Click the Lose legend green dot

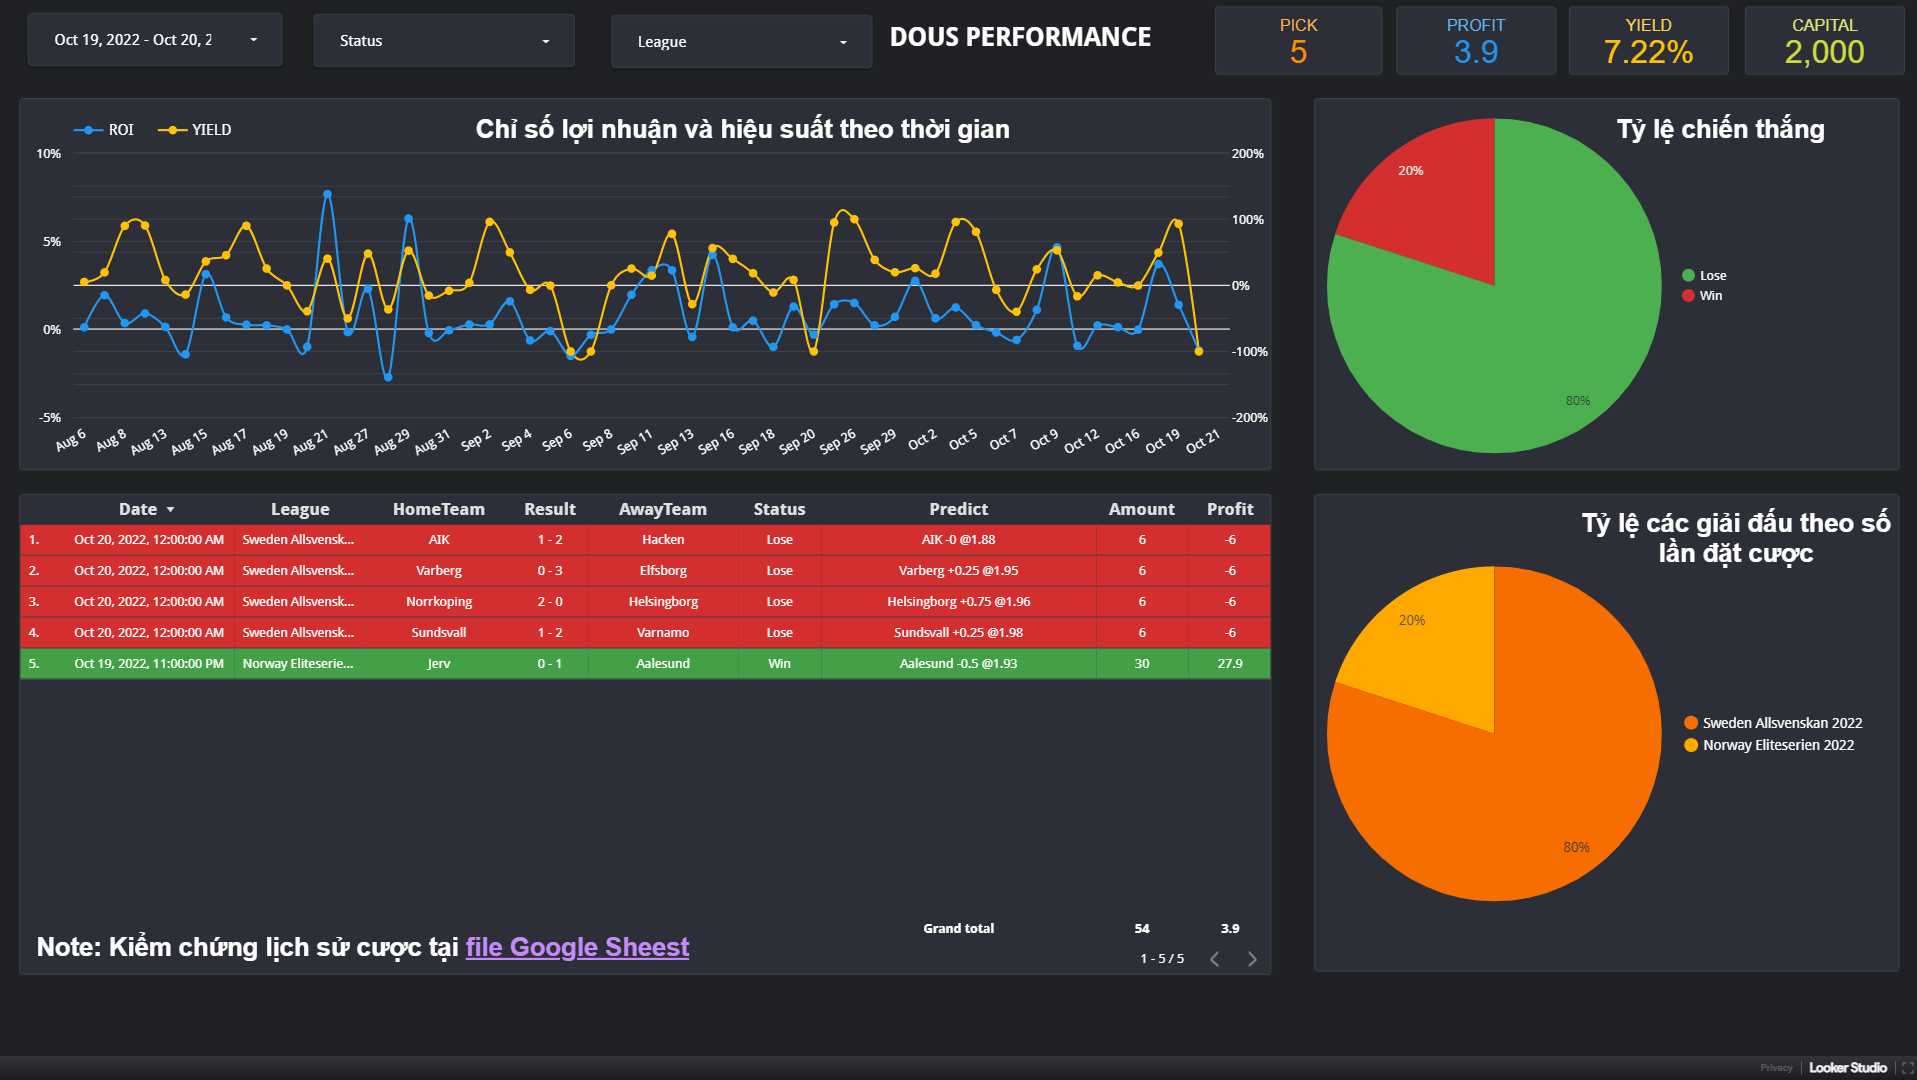click(x=1688, y=276)
